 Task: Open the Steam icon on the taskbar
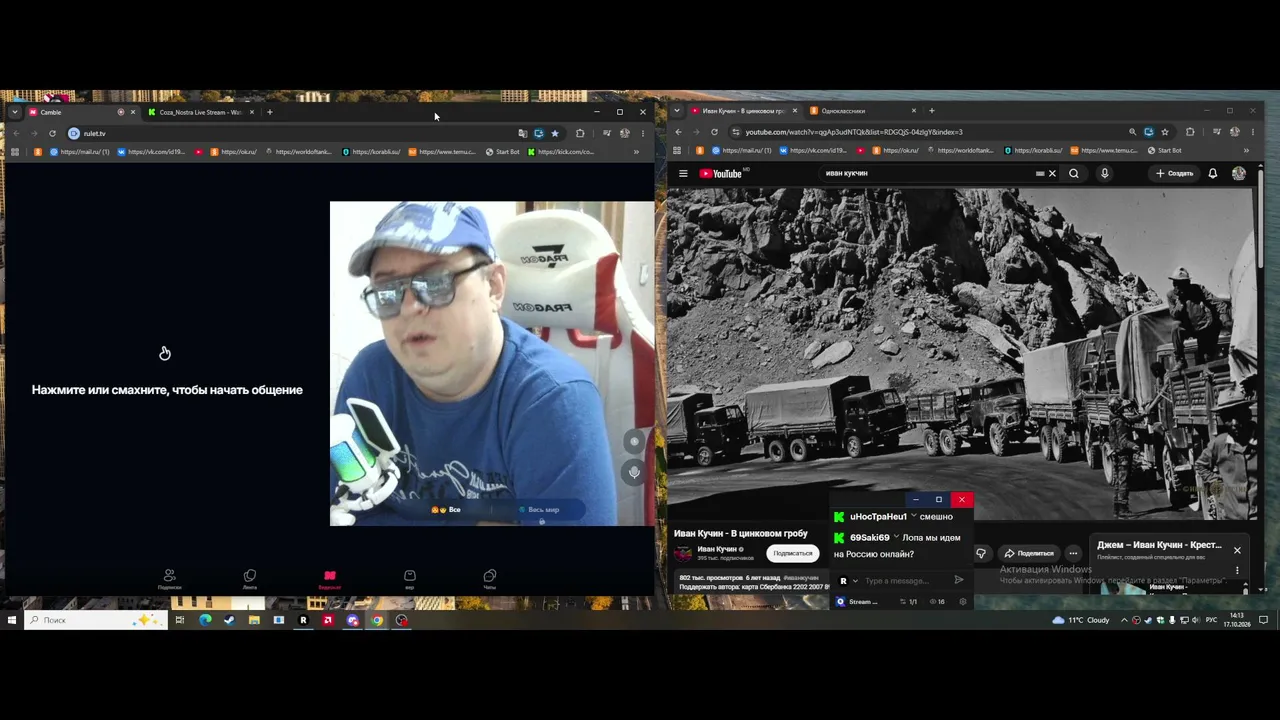pyautogui.click(x=229, y=620)
